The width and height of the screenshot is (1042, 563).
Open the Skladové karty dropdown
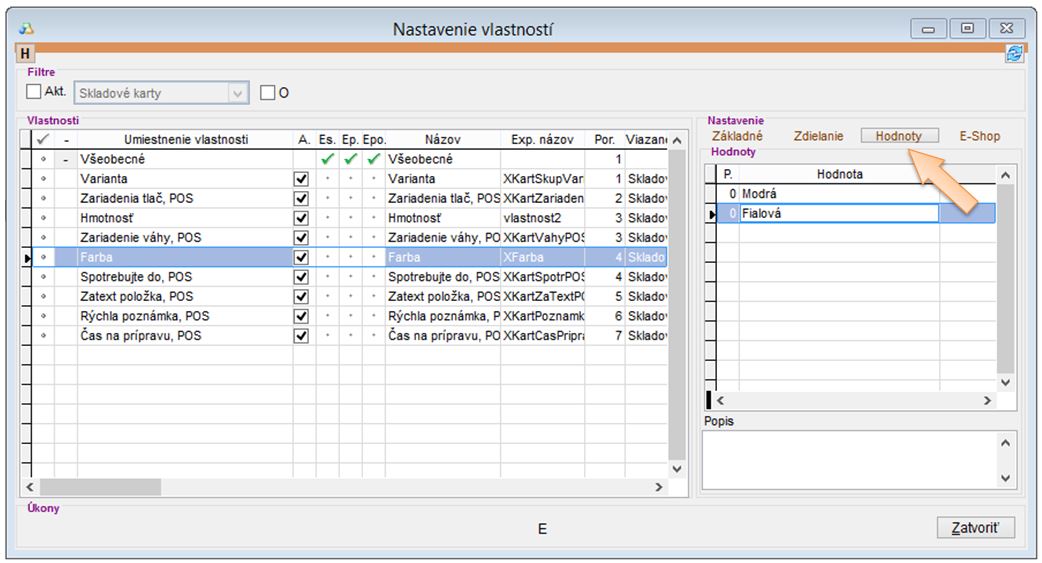238,93
